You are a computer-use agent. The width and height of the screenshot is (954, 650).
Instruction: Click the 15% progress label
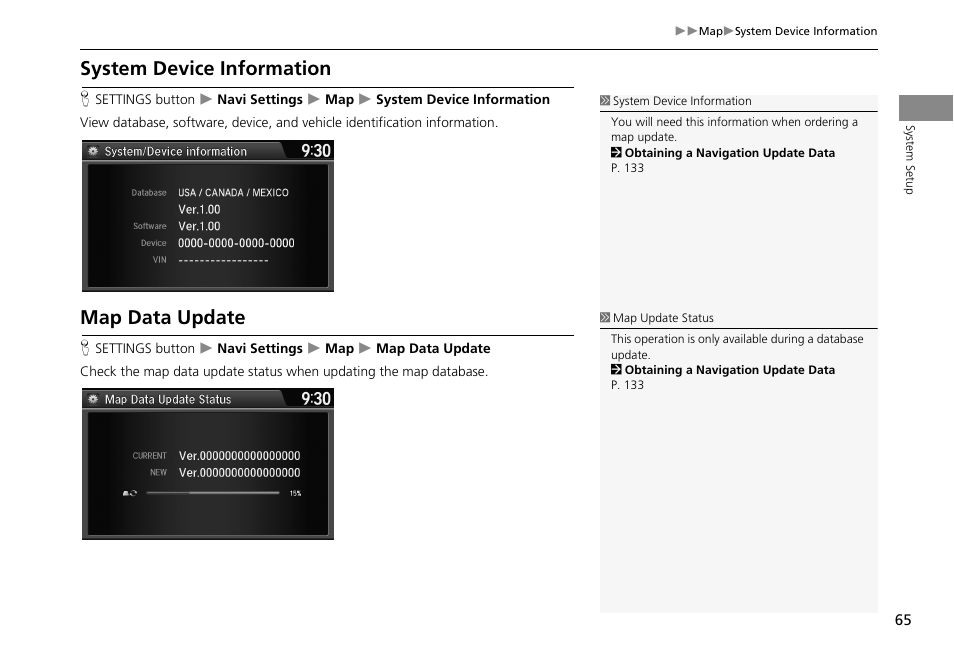(295, 493)
